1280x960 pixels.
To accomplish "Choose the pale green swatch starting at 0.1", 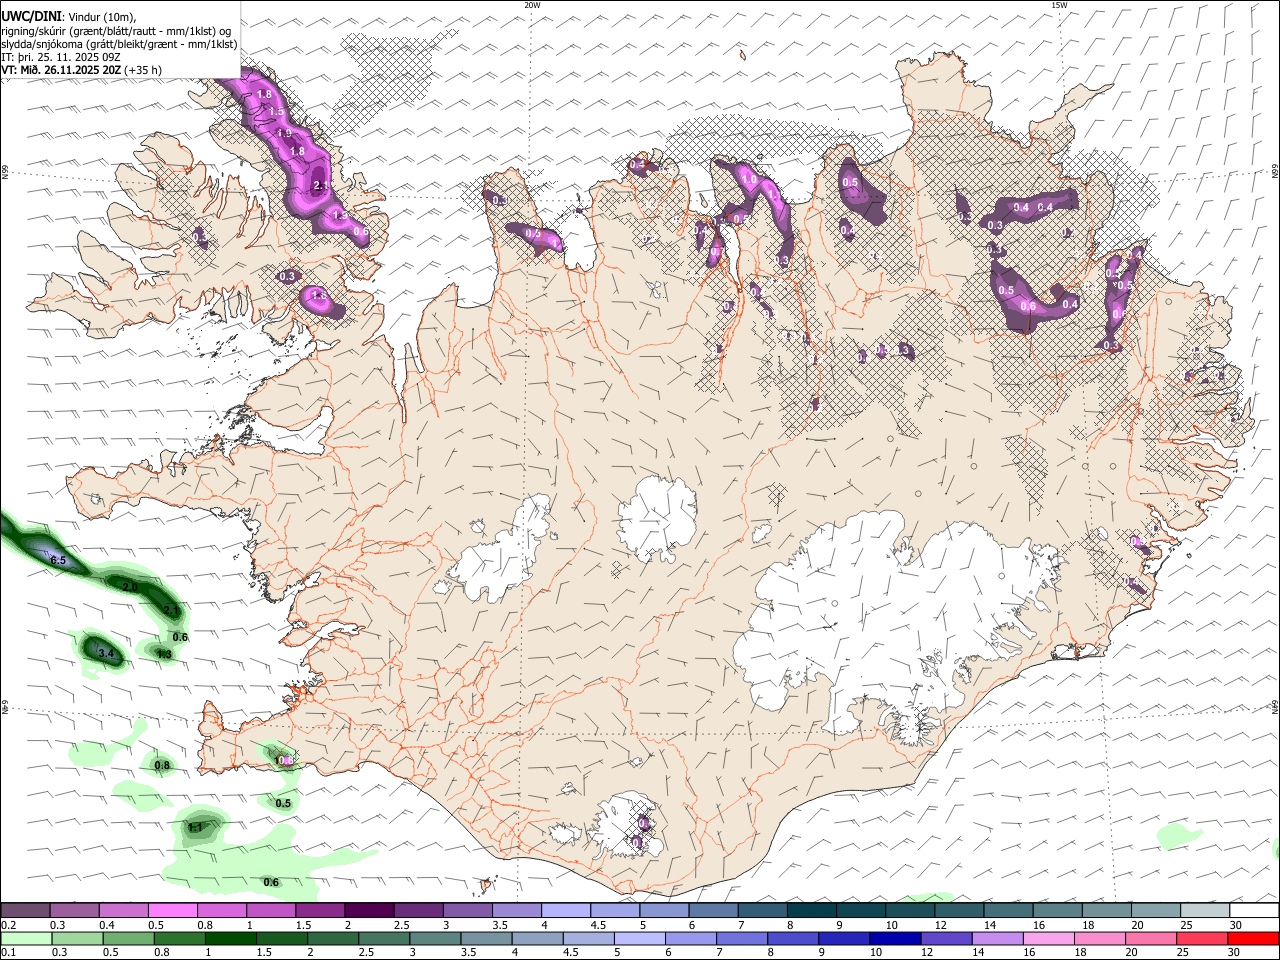I will (26, 938).
